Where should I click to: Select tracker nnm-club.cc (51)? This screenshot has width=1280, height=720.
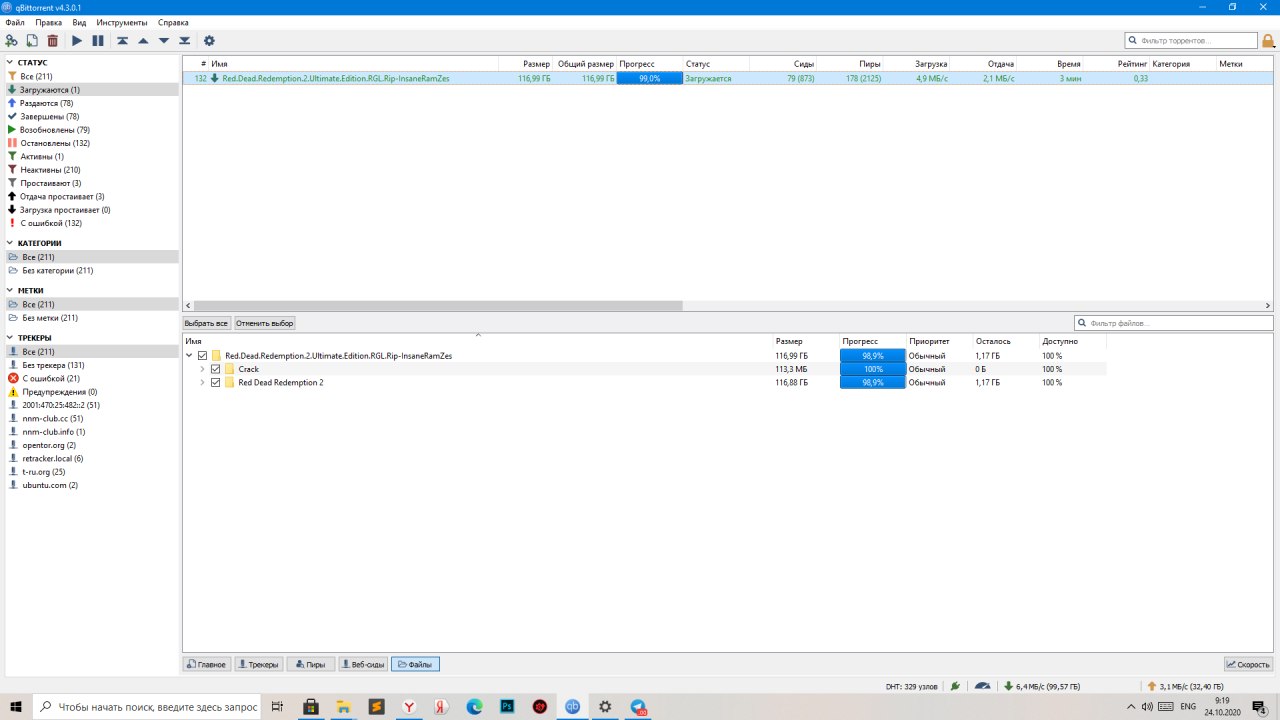[91, 418]
